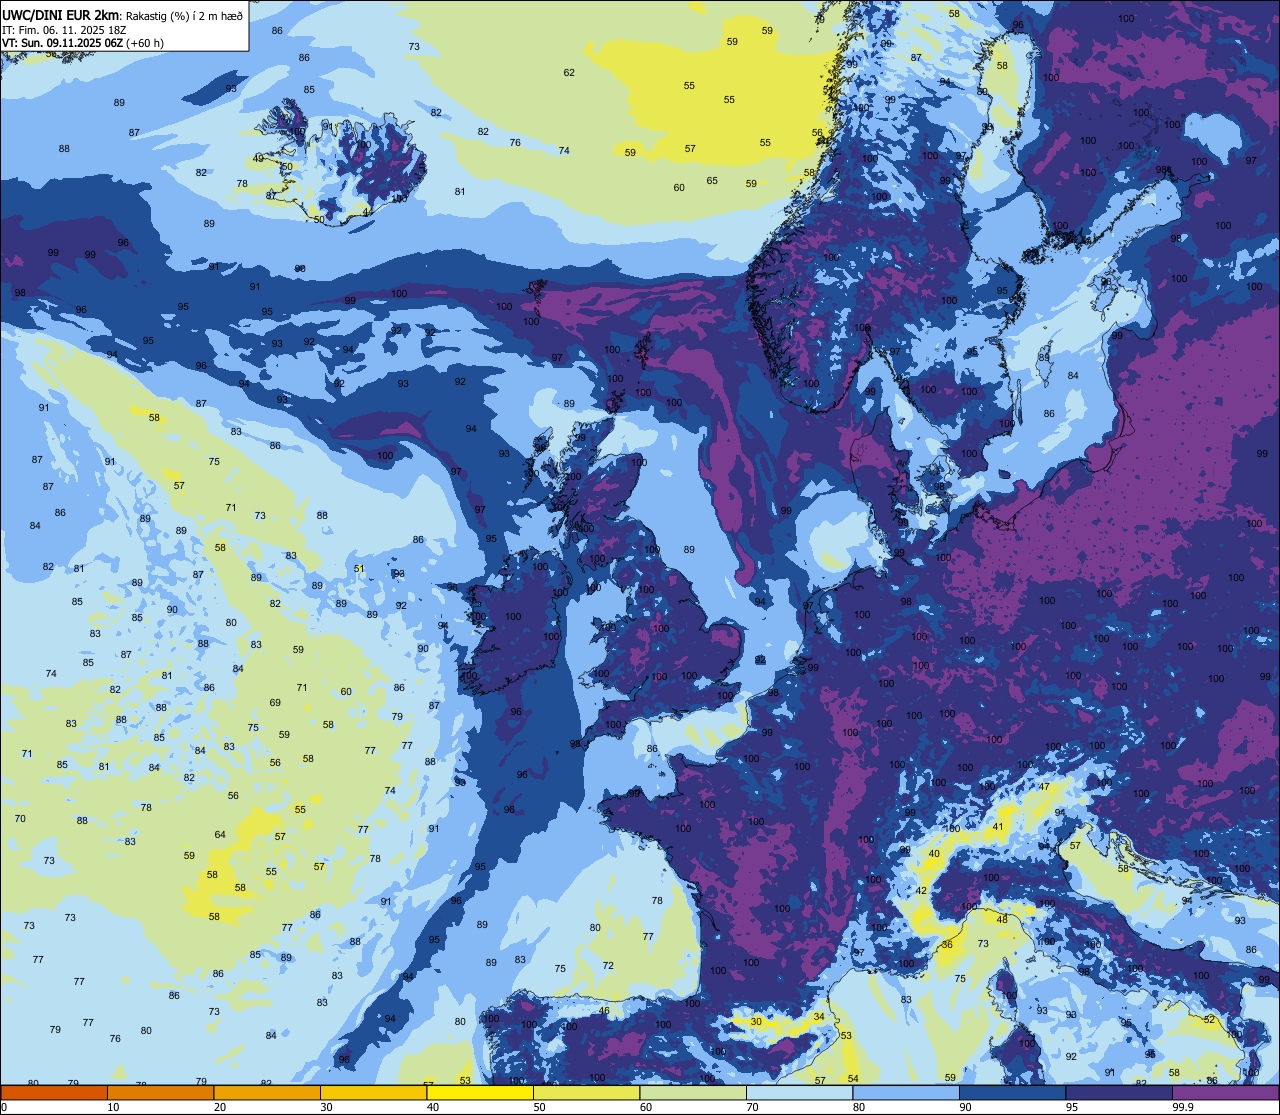1280x1115 pixels.
Task: Select the 70–80 pale blue legend band
Action: 799,1092
